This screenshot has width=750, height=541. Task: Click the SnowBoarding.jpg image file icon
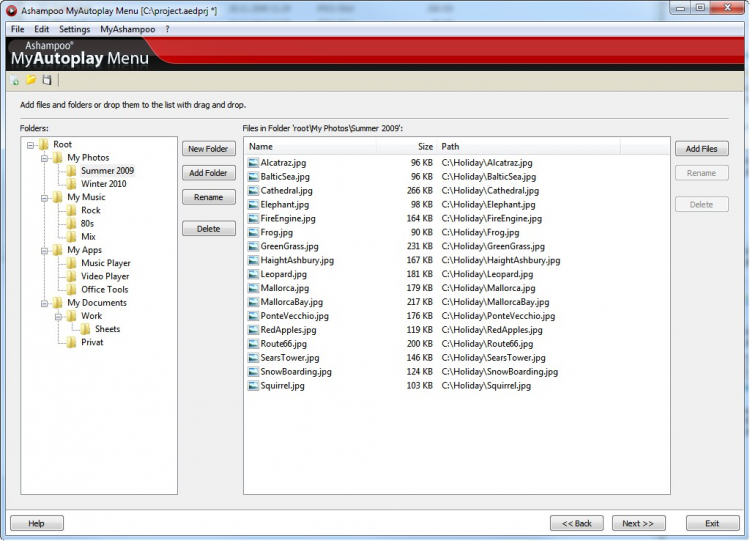(x=253, y=371)
